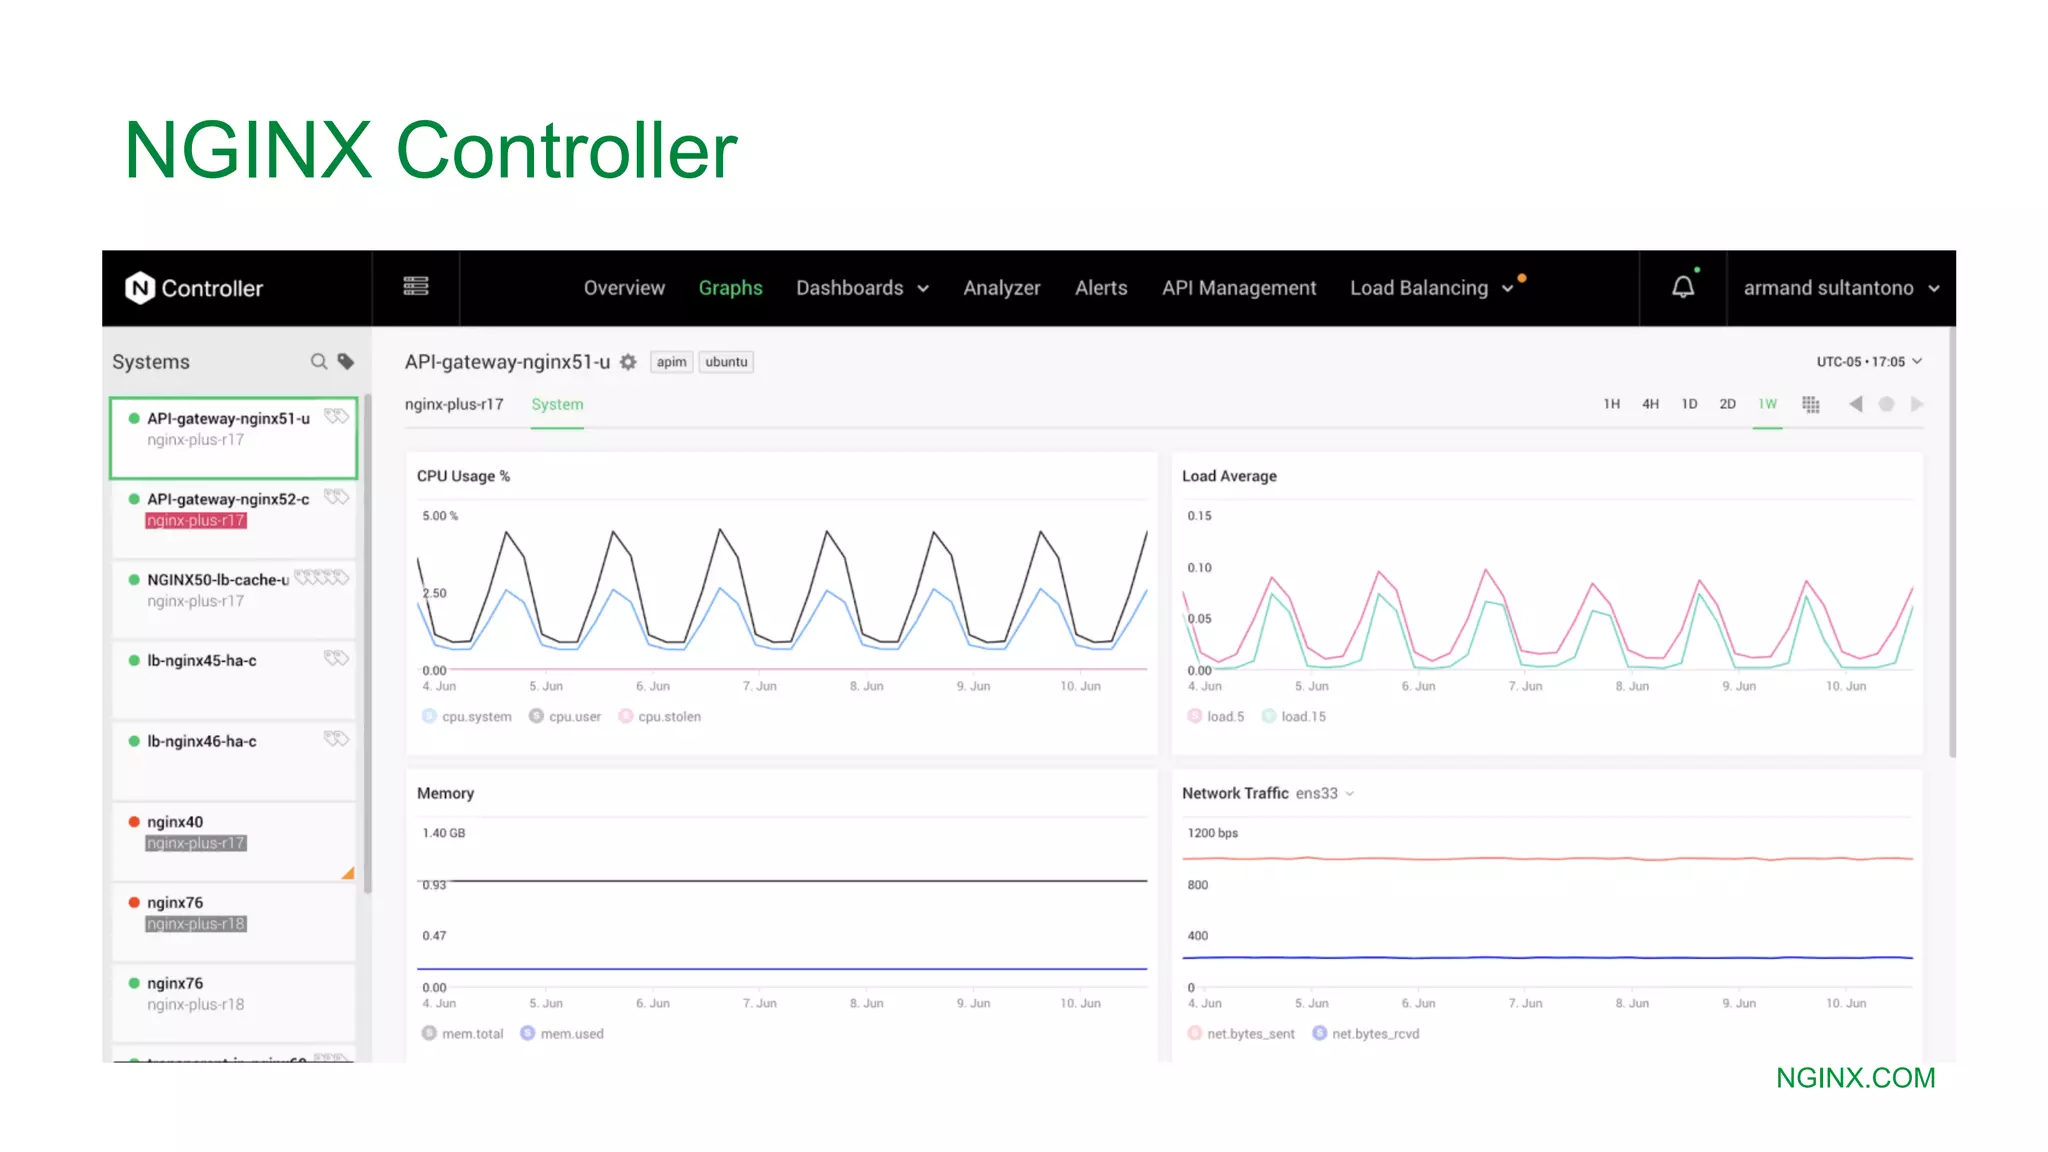This screenshot has width=2048, height=1152.
Task: Select lb-nginx46-ha-c system
Action: coord(233,761)
